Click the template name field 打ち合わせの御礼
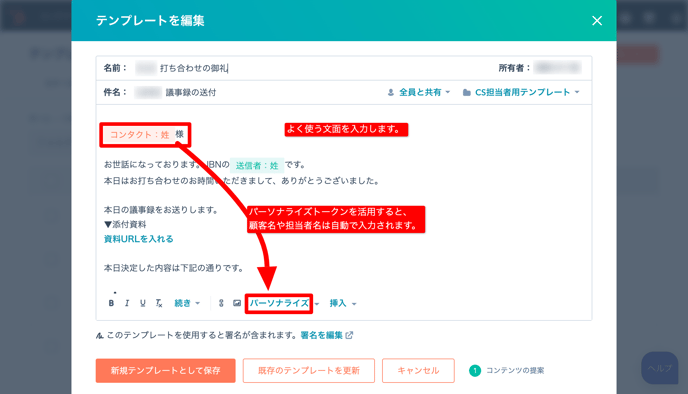Viewport: 688px width, 394px height. tap(194, 68)
